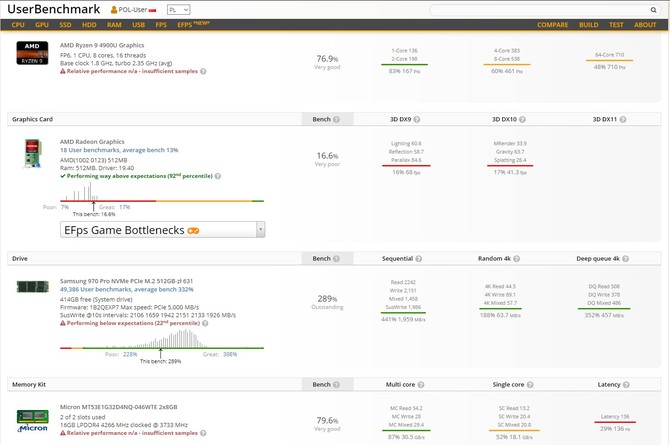This screenshot has height=445, width=670.
Task: Click the UserBenchmark site logo
Action: (x=54, y=9)
